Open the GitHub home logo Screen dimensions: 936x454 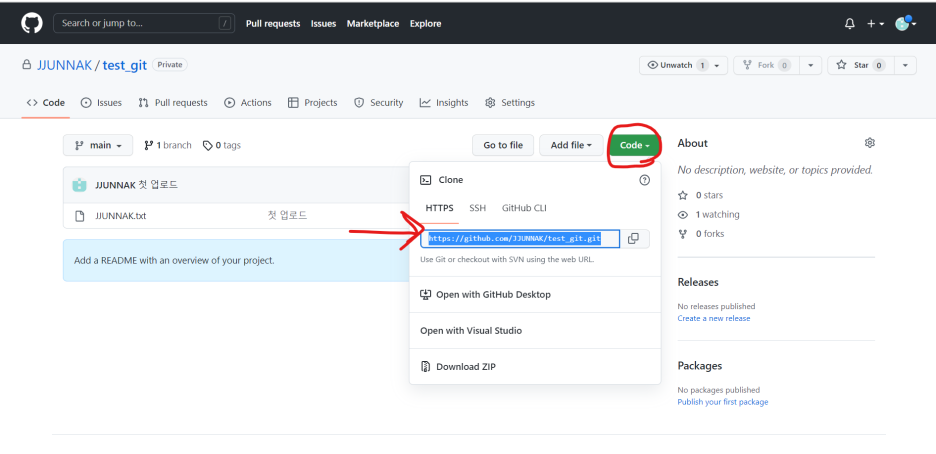point(32,23)
